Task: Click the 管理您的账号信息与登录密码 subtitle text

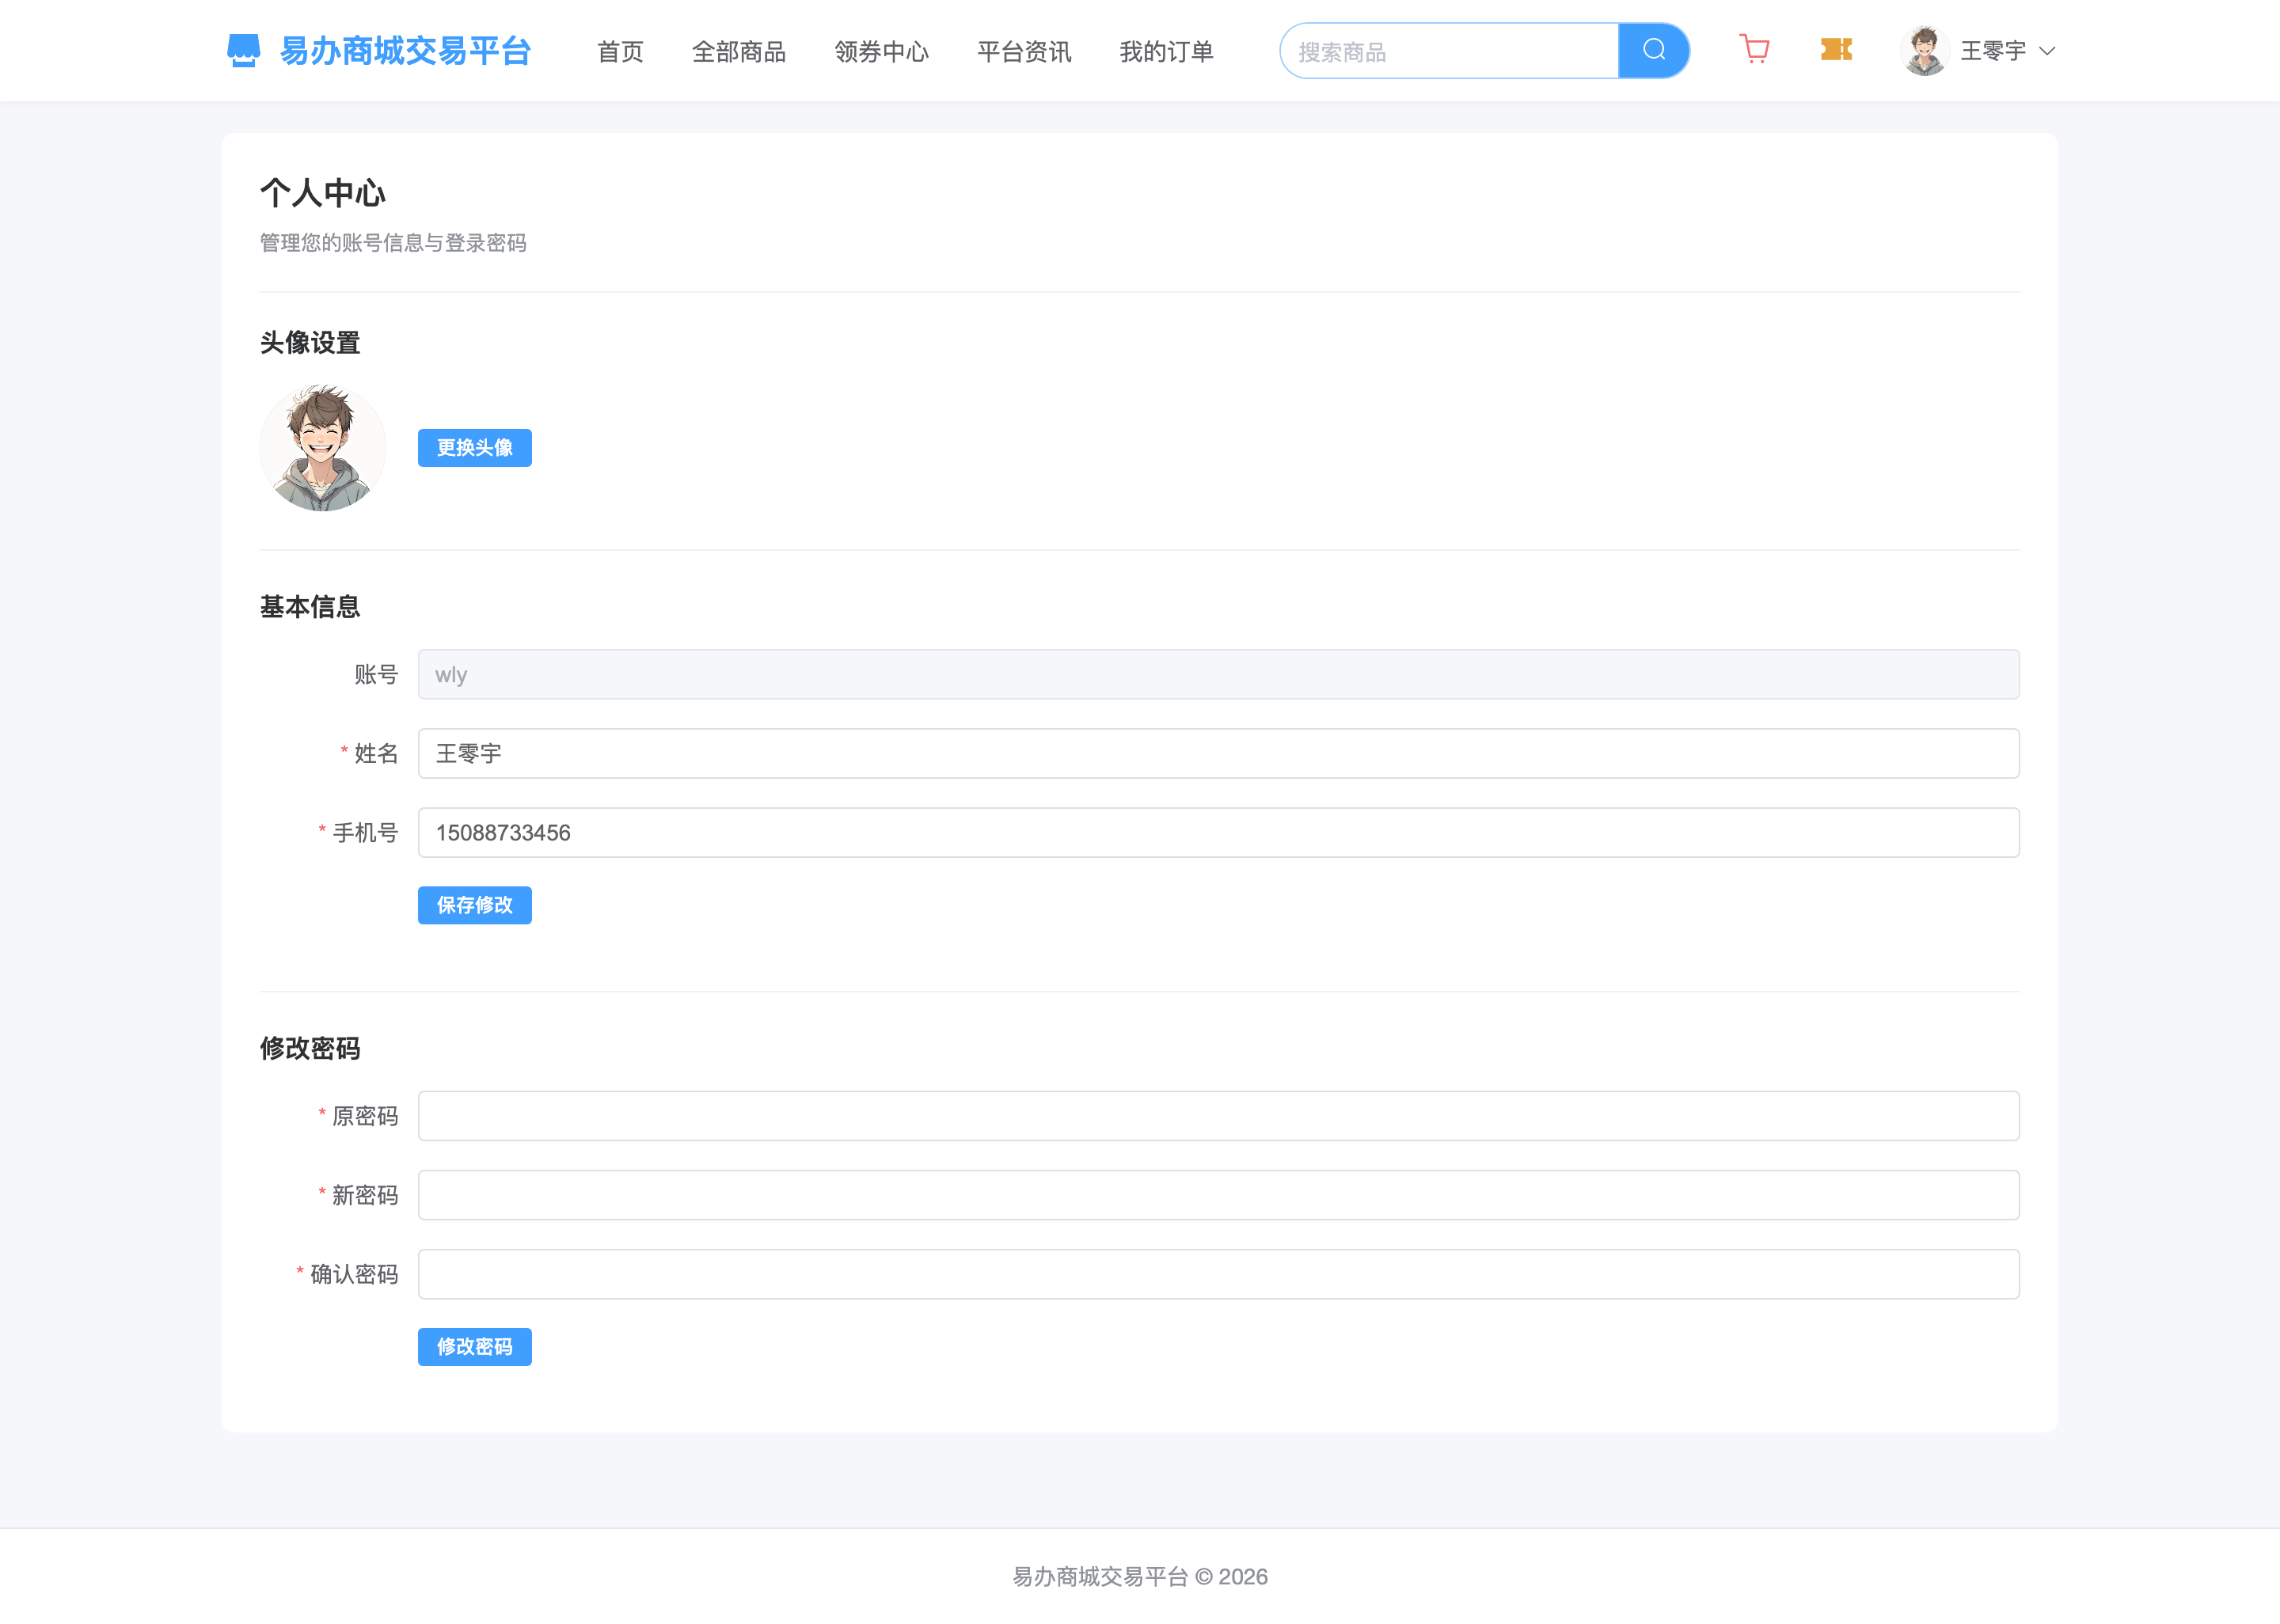Action: (x=393, y=243)
